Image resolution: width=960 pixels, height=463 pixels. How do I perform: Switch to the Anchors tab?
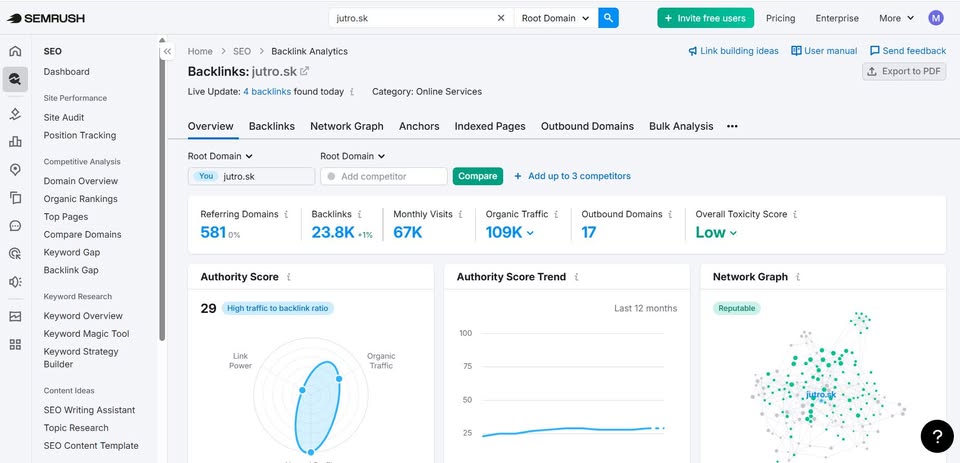(x=419, y=126)
